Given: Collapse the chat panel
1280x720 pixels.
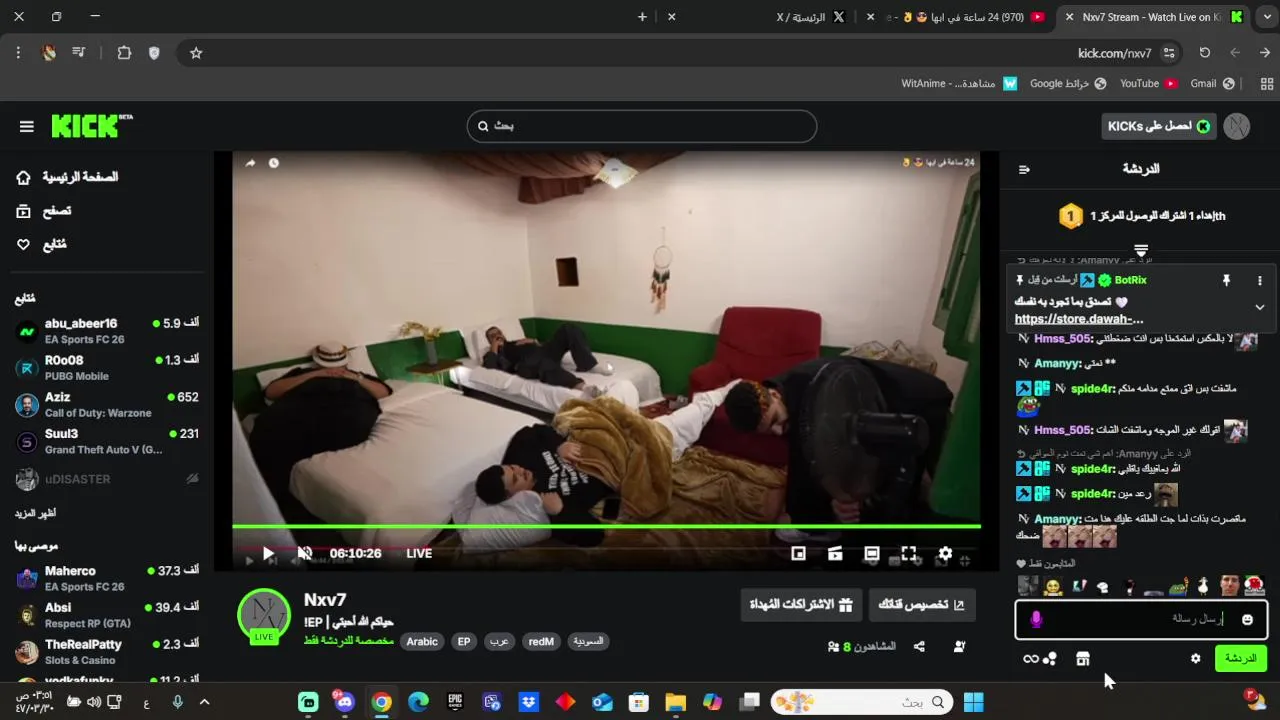Looking at the screenshot, I should (1024, 169).
